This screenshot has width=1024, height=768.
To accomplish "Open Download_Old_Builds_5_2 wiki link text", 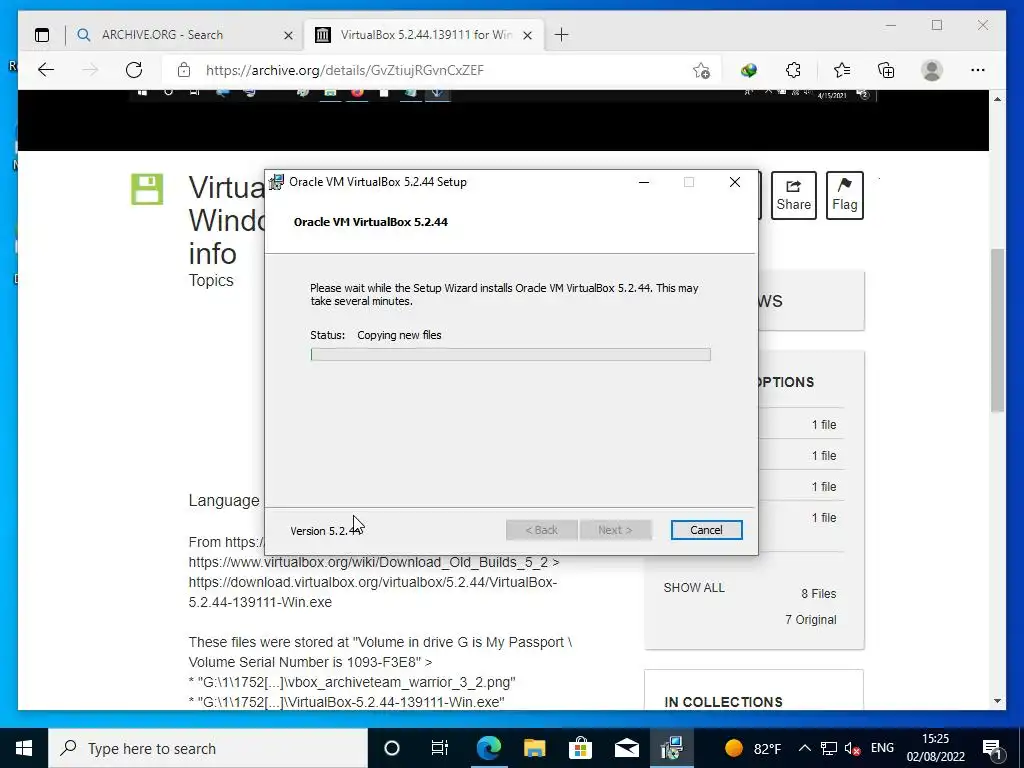I will tap(374, 562).
